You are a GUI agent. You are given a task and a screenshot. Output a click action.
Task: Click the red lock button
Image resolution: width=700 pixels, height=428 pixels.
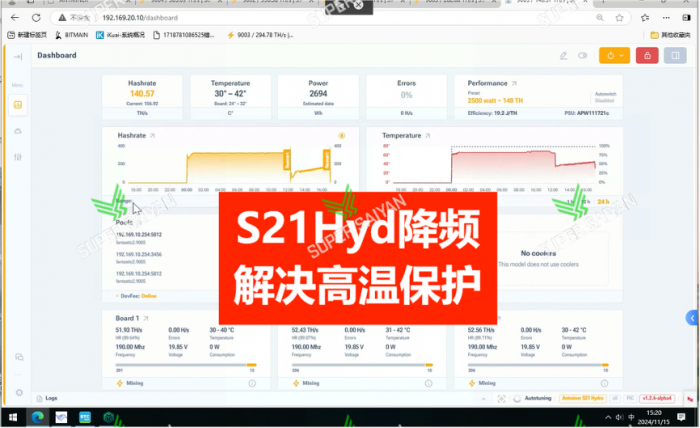[647, 56]
